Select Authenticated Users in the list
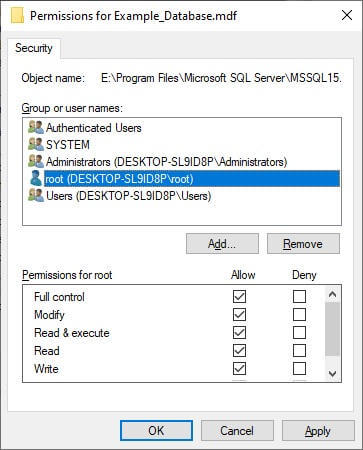Screen dimensions: 363x450 tap(94, 128)
